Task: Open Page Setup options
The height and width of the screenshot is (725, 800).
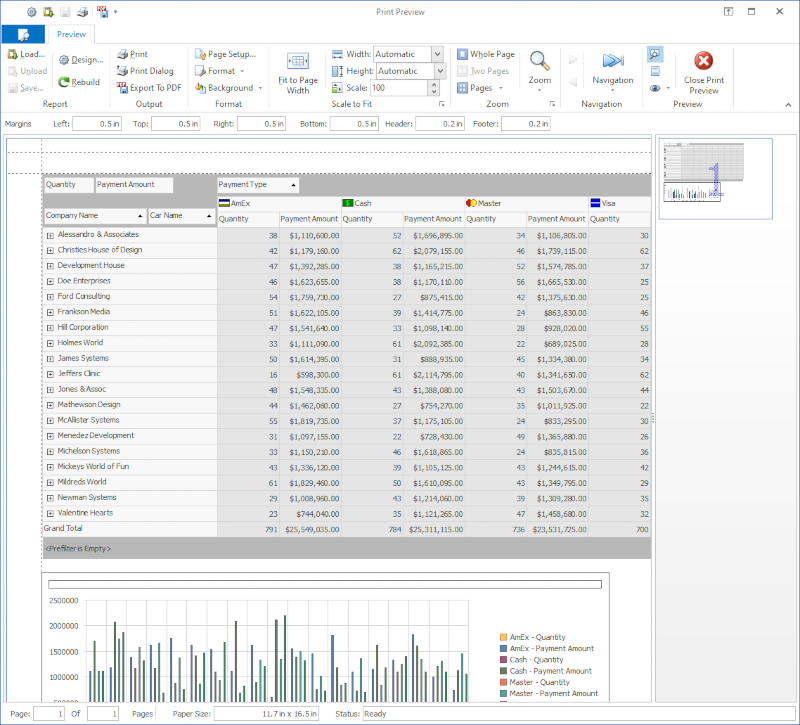Action: (x=224, y=54)
